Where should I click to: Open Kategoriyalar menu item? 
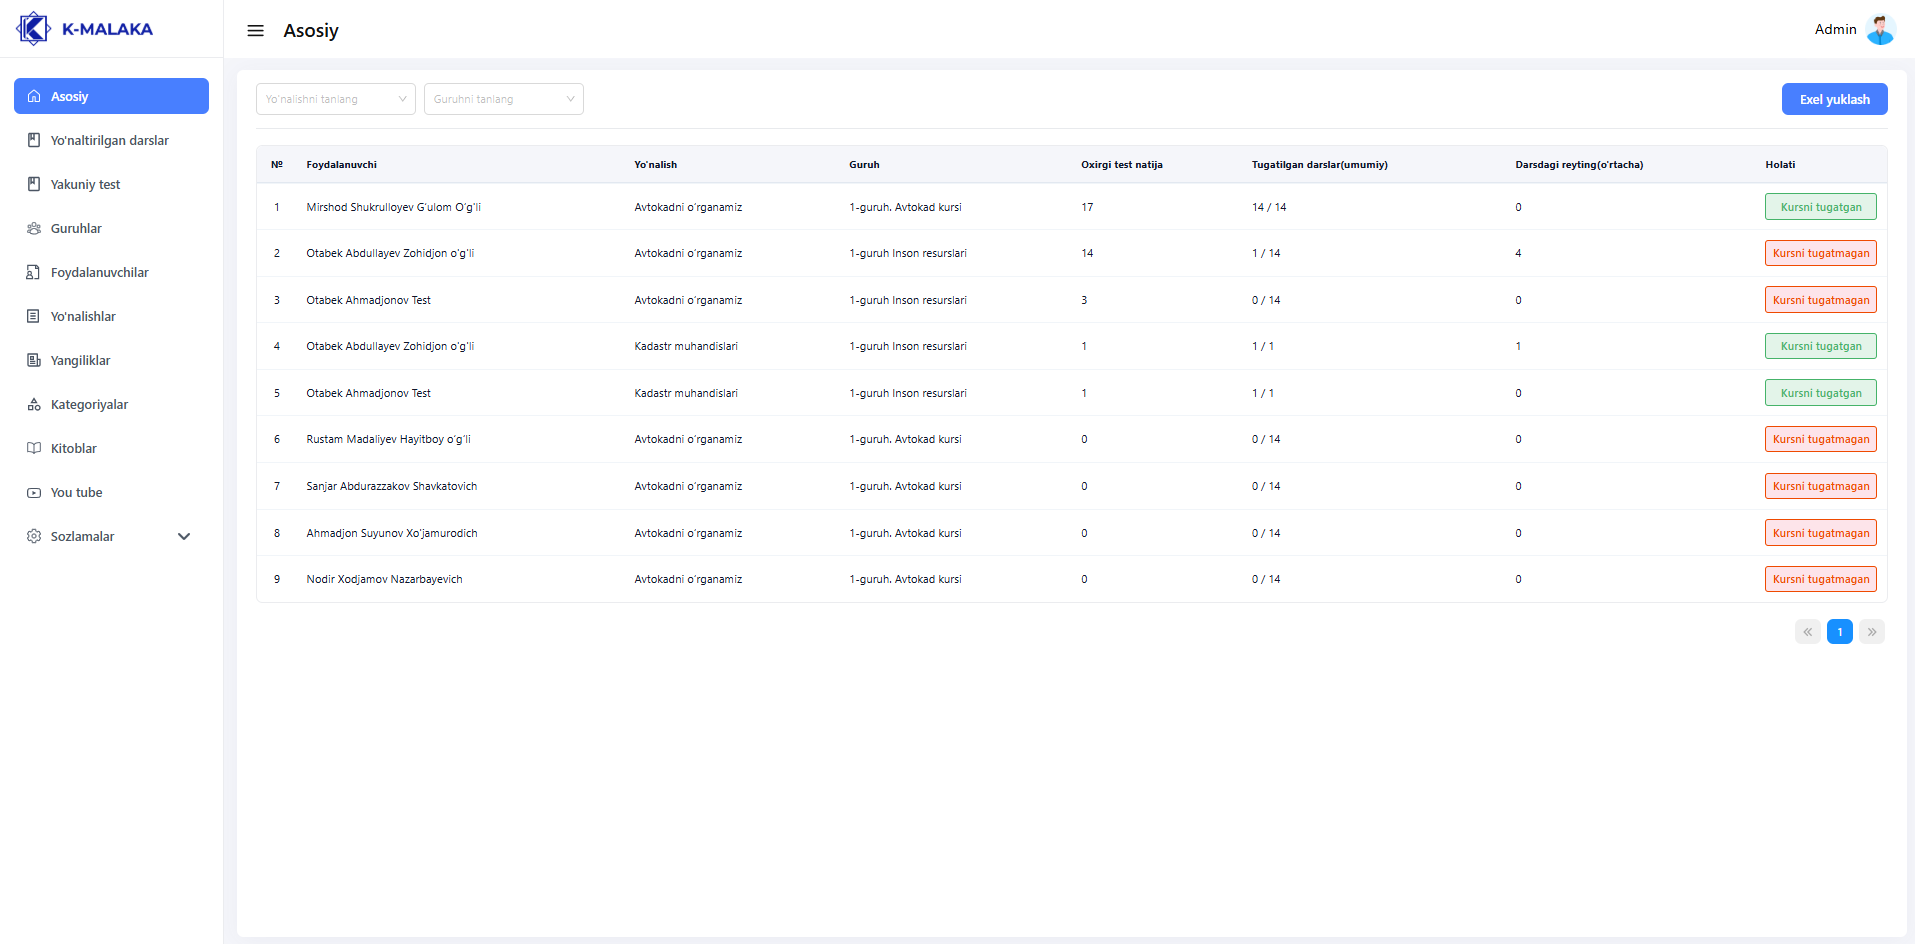click(x=111, y=405)
